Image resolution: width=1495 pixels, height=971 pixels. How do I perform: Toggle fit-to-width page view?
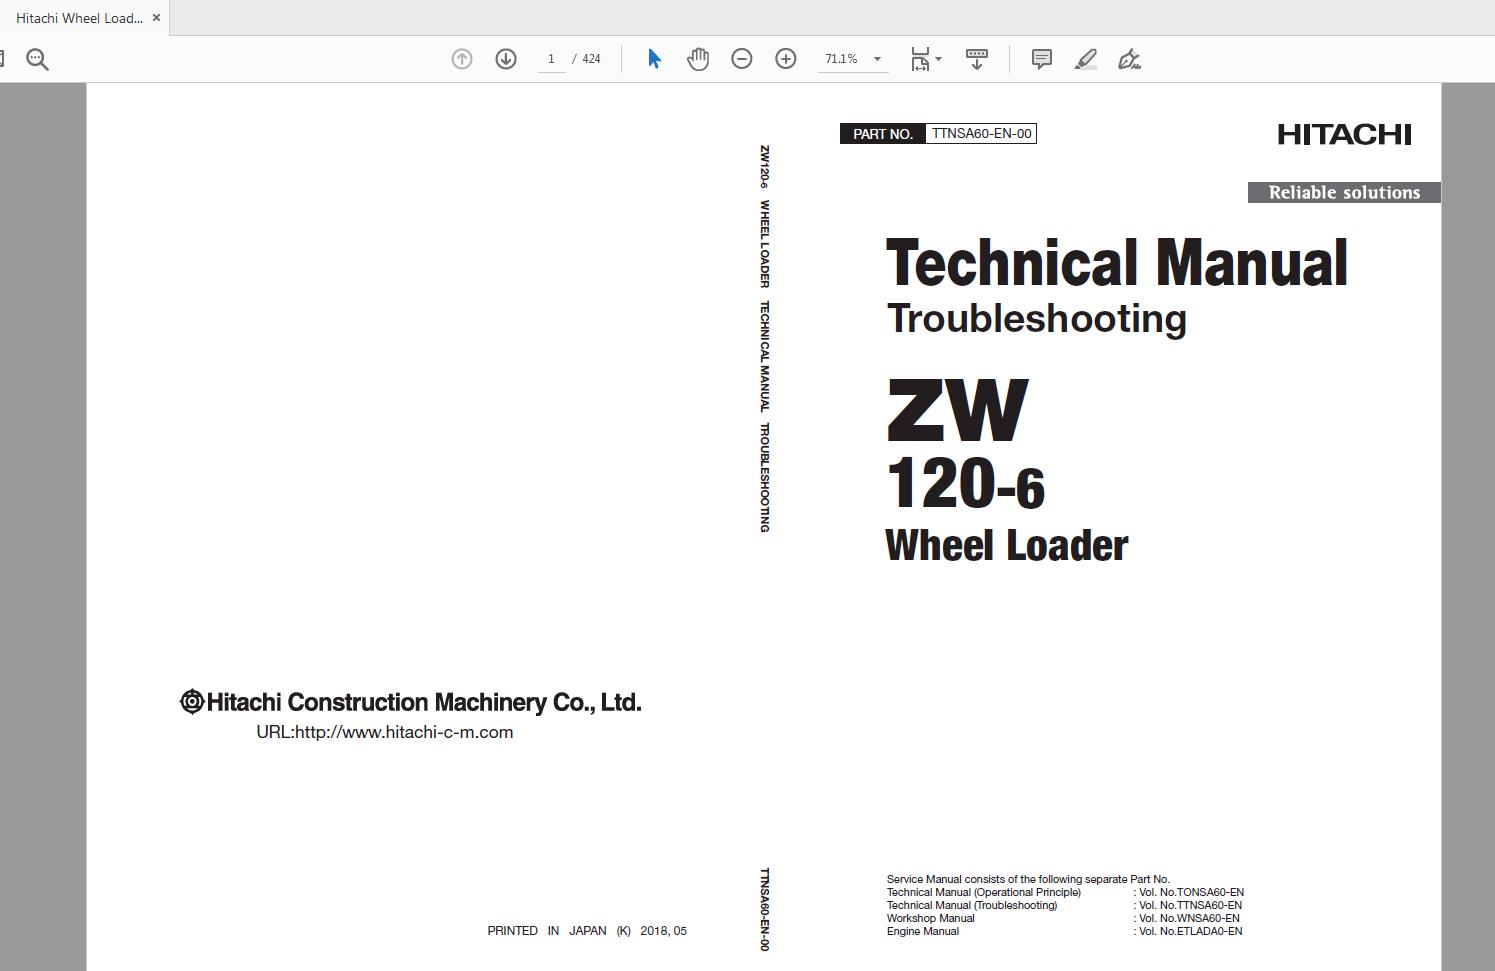tap(918, 57)
